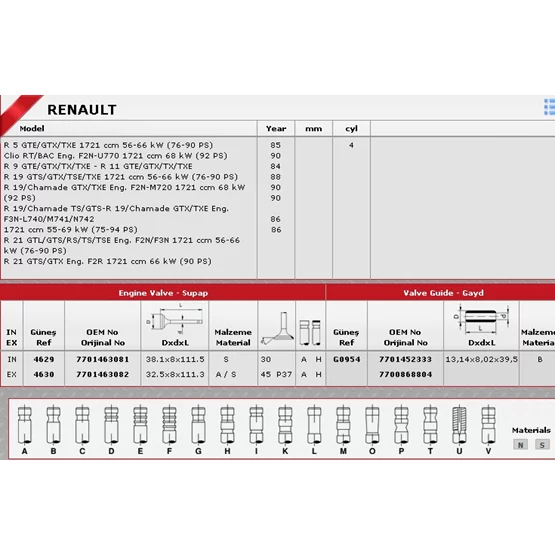Click the mm column header
The image size is (555, 555).
click(314, 129)
